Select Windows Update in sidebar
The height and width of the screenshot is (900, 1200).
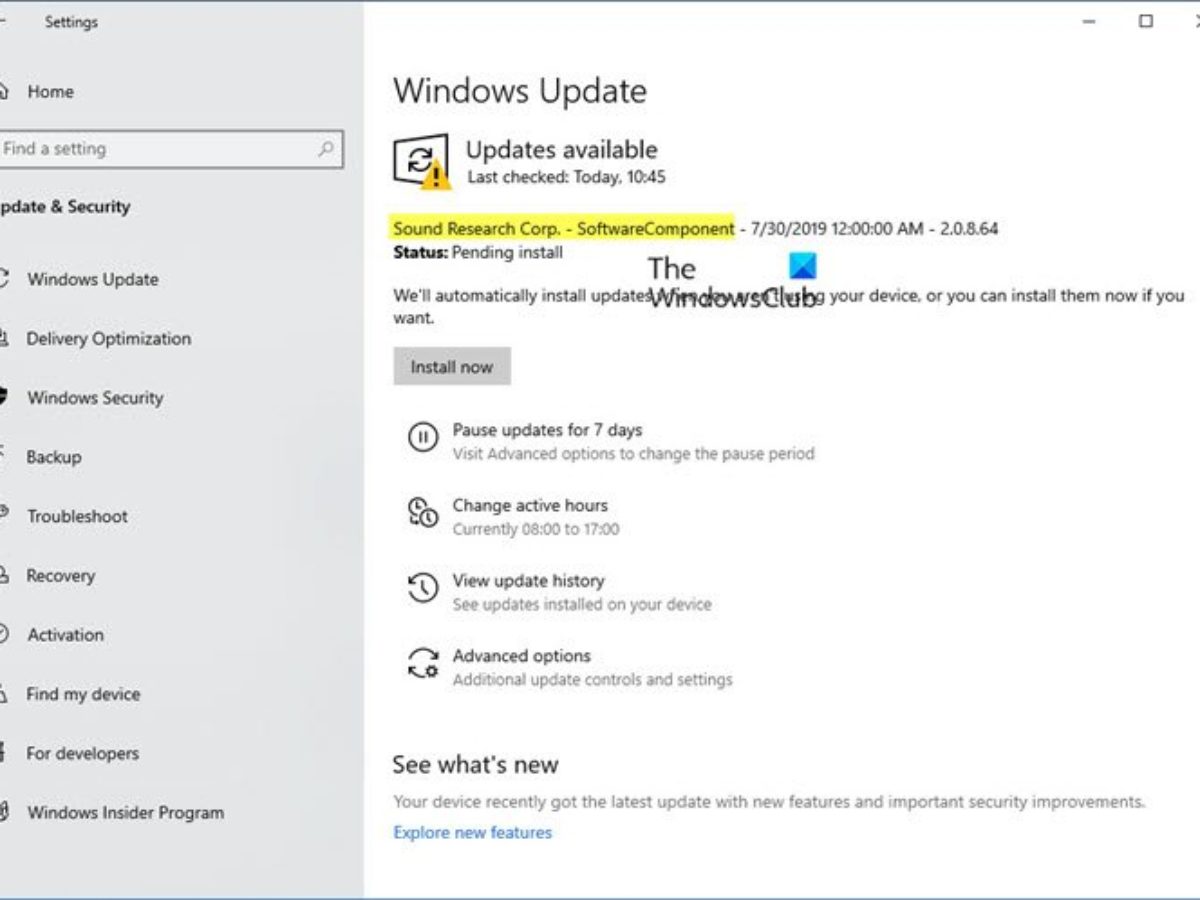[x=93, y=280]
